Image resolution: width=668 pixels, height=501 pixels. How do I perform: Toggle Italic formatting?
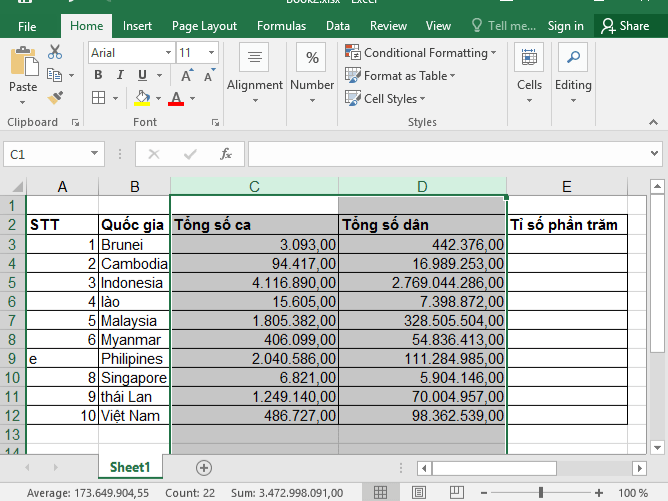pyautogui.click(x=120, y=75)
